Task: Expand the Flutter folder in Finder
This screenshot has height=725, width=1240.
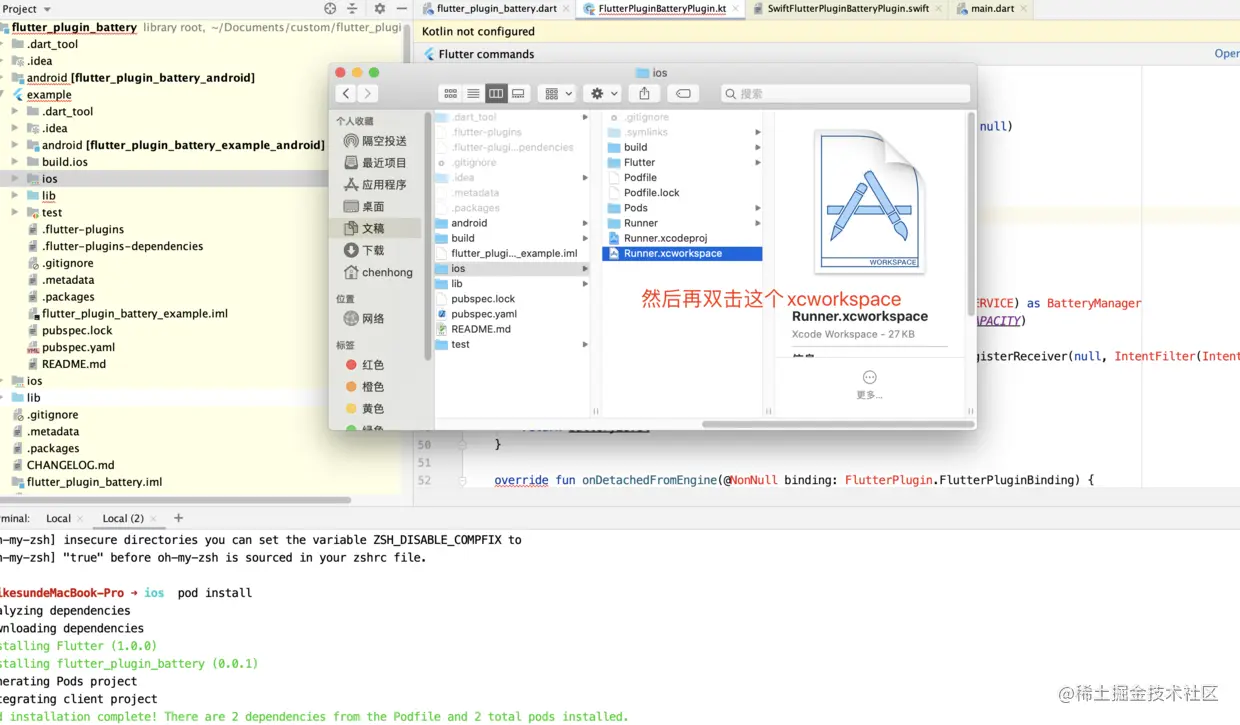Action: point(758,163)
